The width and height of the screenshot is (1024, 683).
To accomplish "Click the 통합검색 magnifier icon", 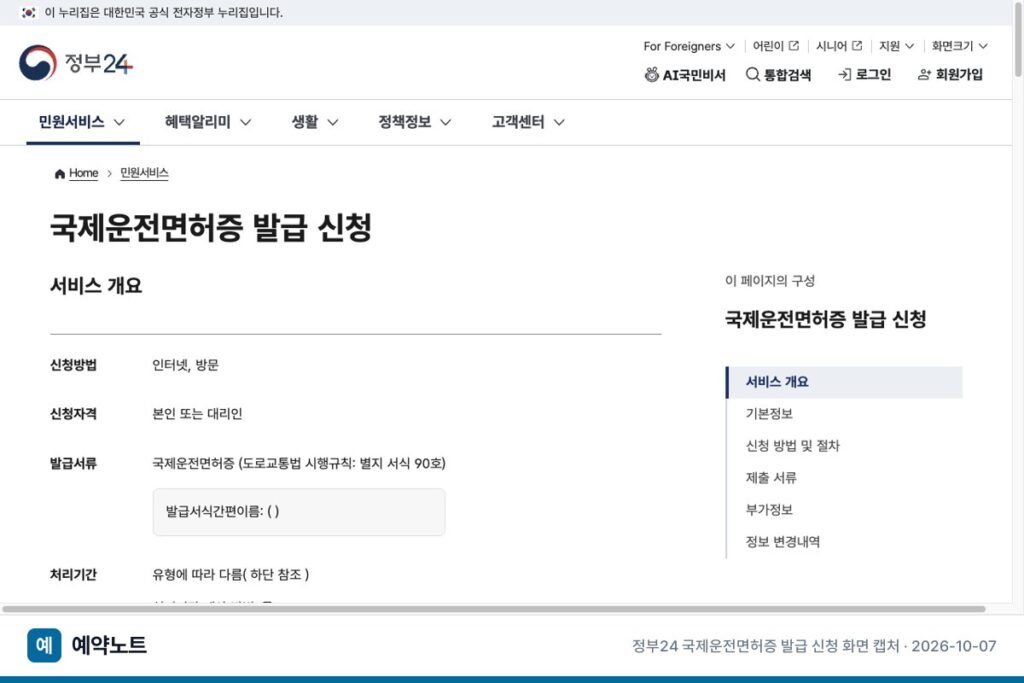I will pos(752,74).
